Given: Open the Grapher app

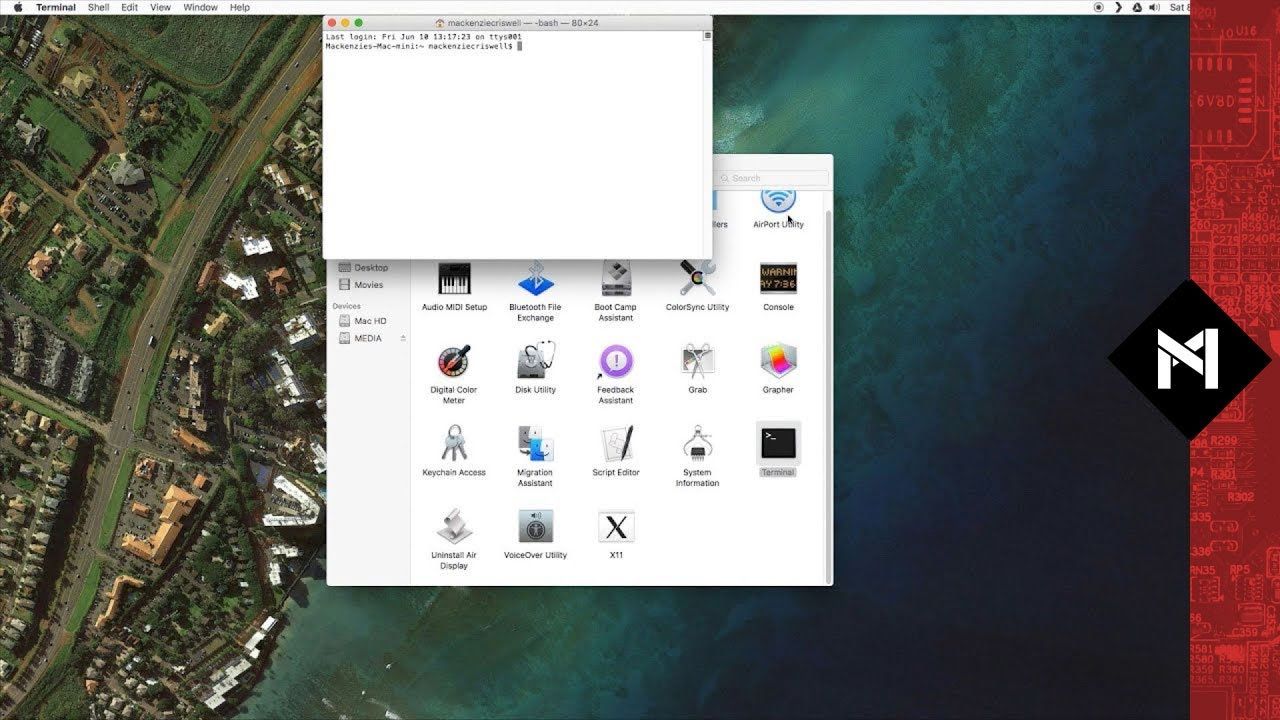Looking at the screenshot, I should [x=778, y=362].
